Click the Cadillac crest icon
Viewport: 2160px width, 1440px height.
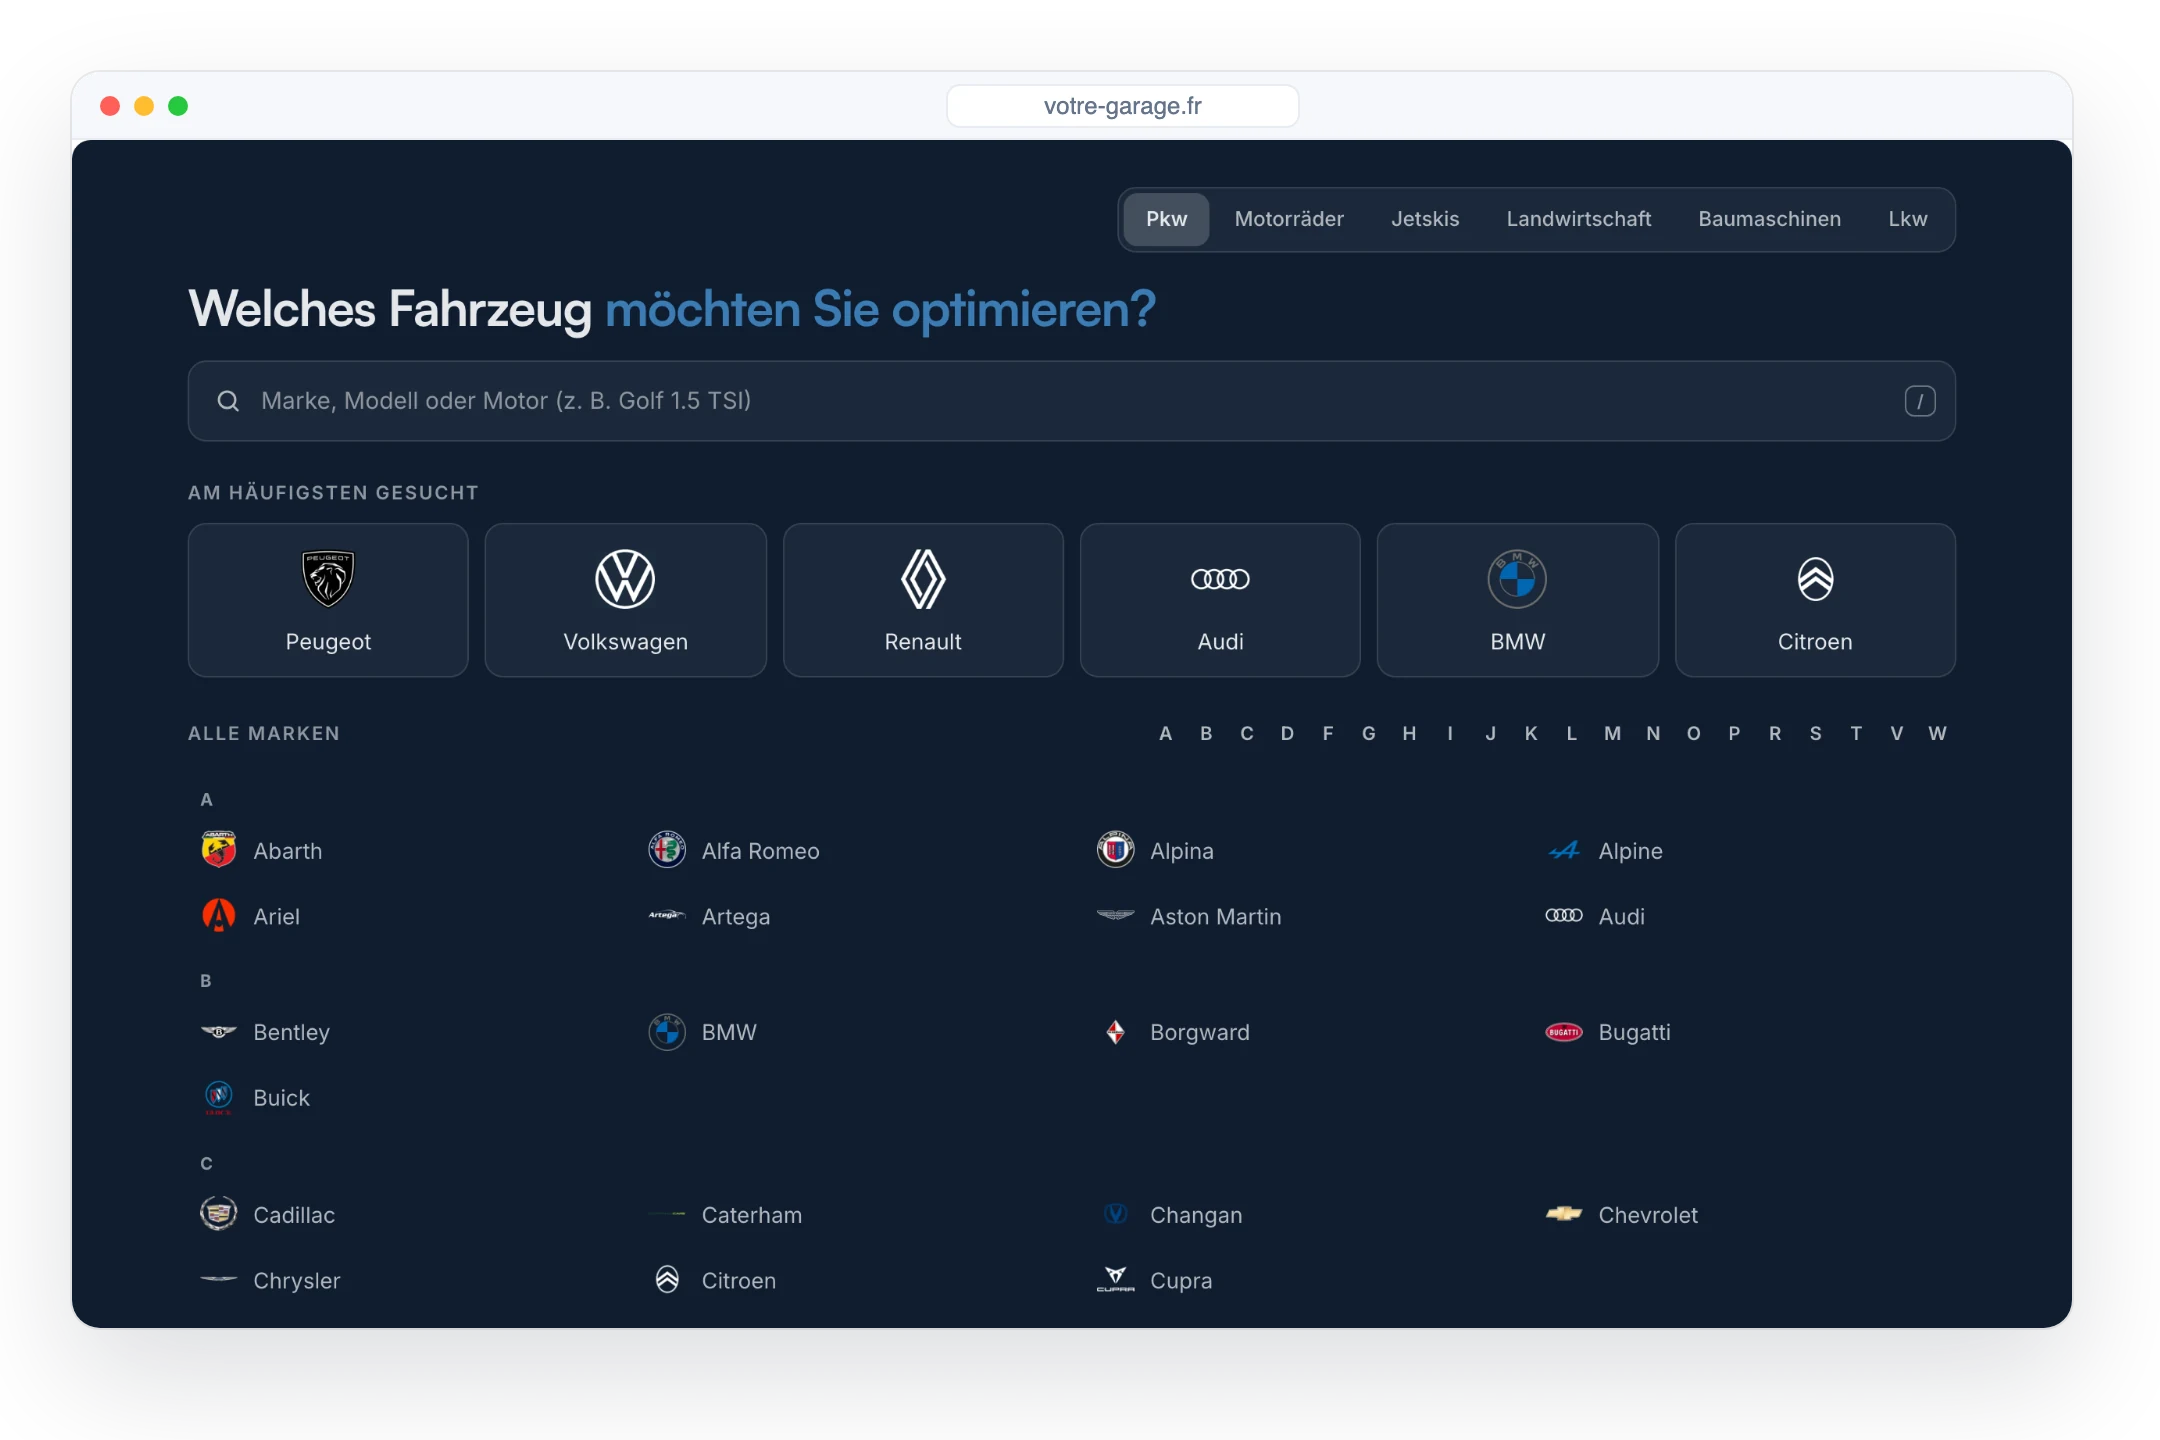point(219,1214)
